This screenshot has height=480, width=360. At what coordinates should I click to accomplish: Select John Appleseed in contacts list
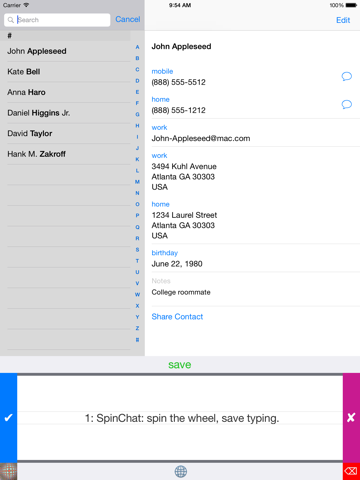point(65,51)
